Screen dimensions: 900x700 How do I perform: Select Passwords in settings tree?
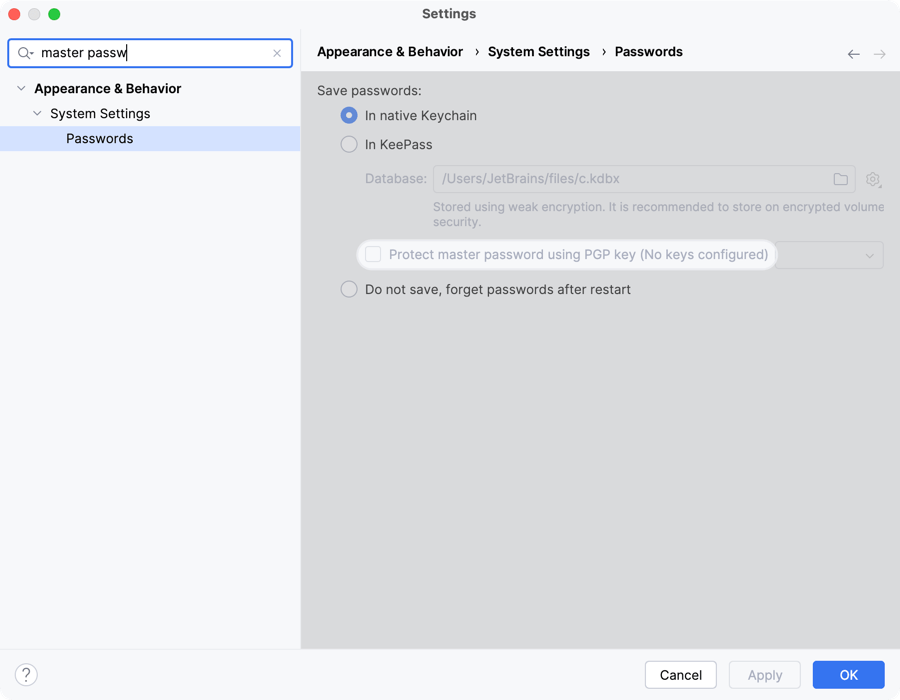pyautogui.click(x=100, y=139)
